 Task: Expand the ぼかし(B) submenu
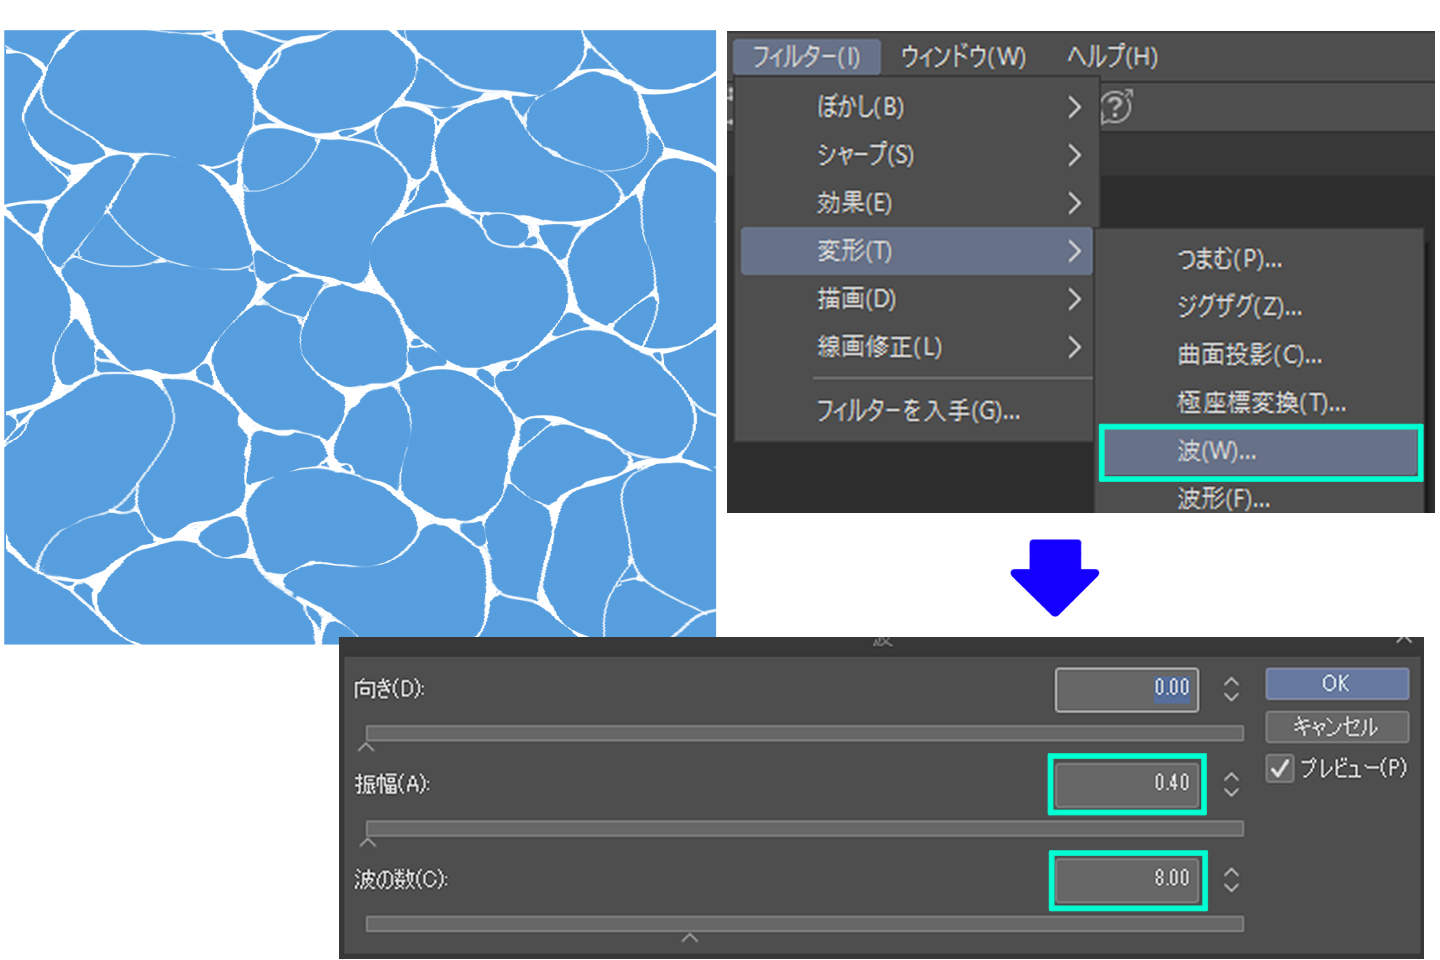(863, 107)
